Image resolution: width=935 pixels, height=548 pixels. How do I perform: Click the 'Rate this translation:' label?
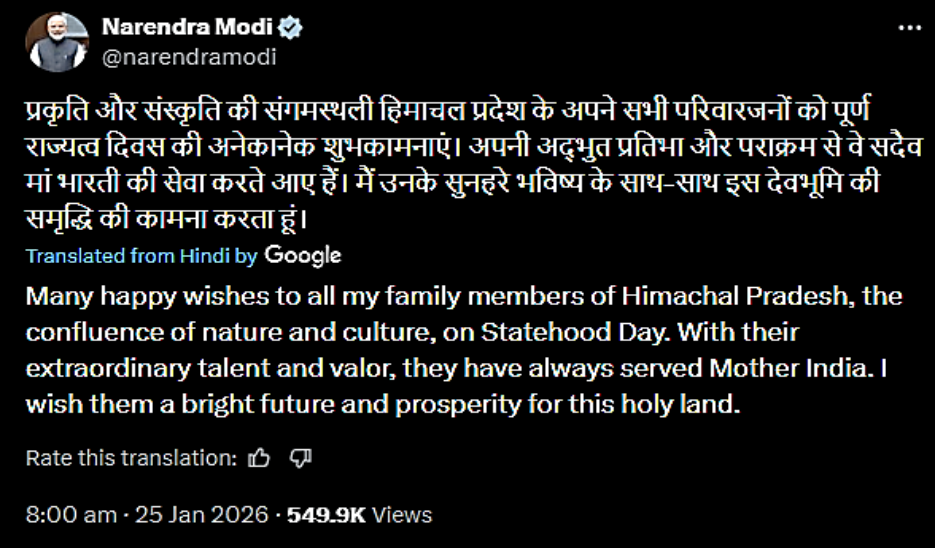pyautogui.click(x=131, y=458)
